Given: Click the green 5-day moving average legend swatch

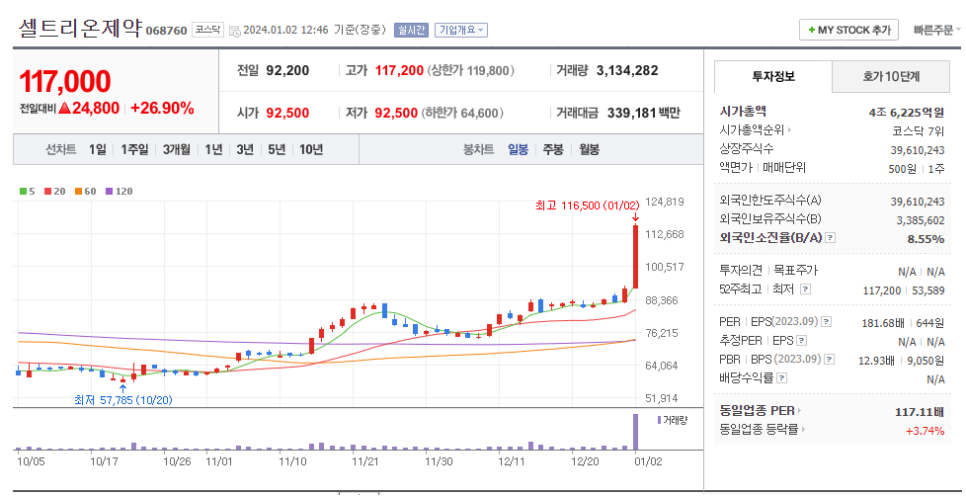Looking at the screenshot, I should click(x=23, y=192).
